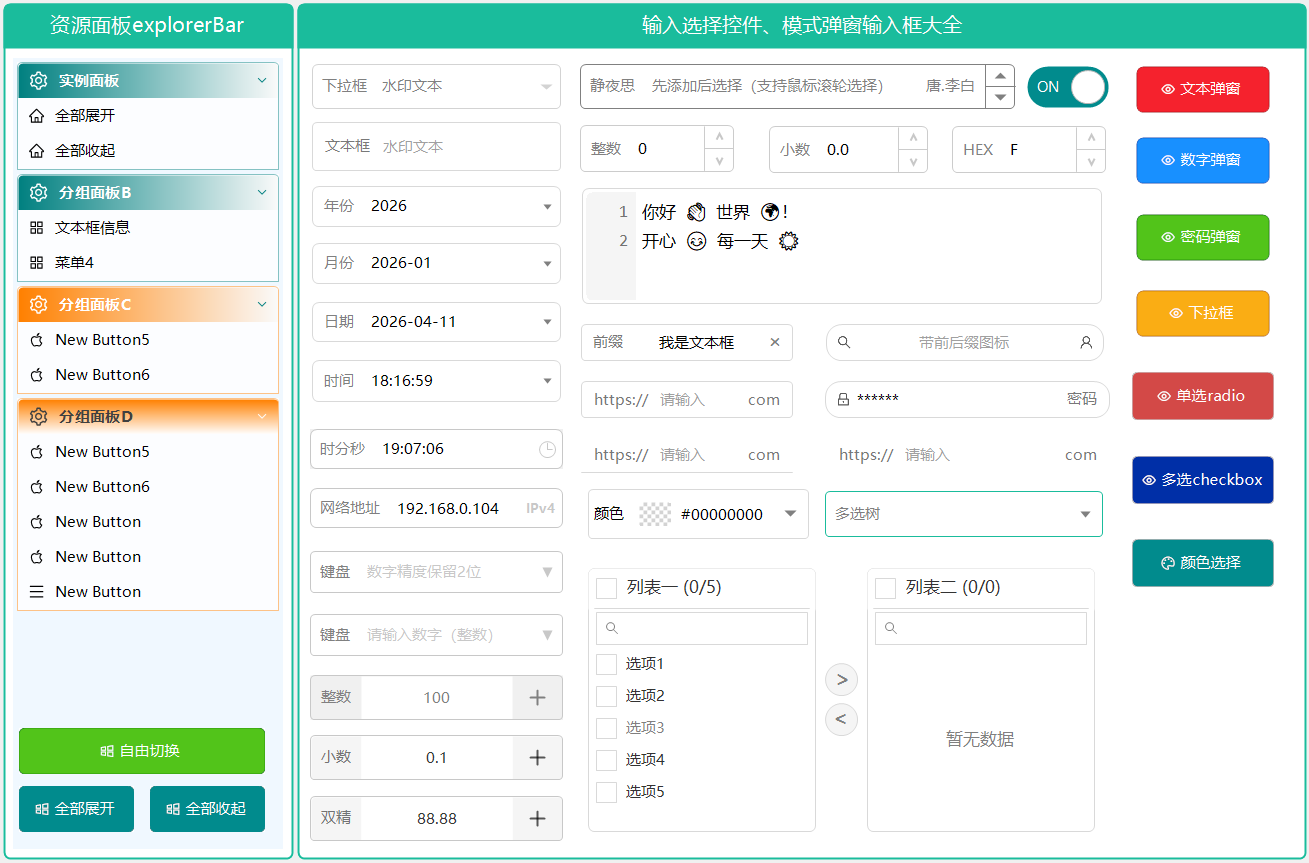1309x863 pixels.
Task: Check the 列表二 select-all checkbox
Action: pos(885,588)
